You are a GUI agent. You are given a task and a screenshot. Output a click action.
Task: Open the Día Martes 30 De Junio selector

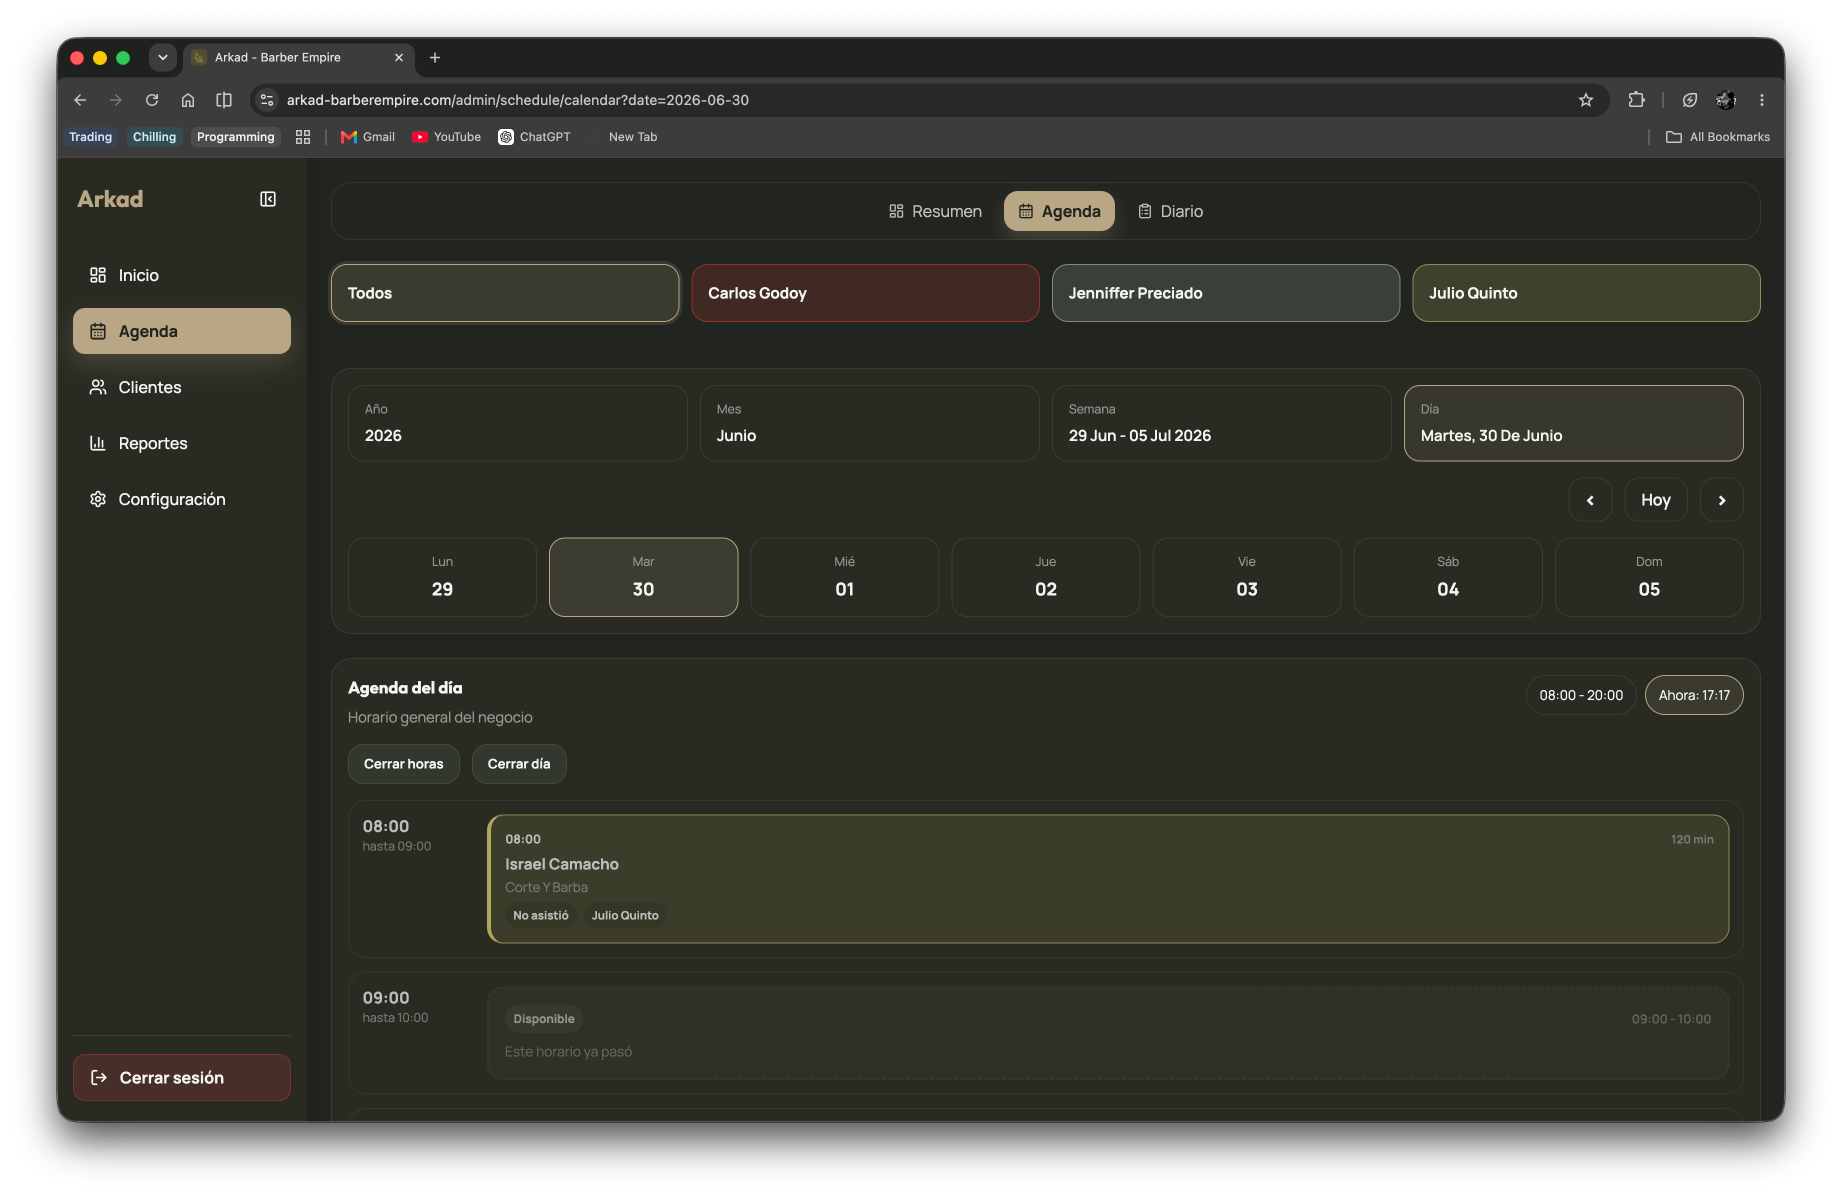point(1574,423)
